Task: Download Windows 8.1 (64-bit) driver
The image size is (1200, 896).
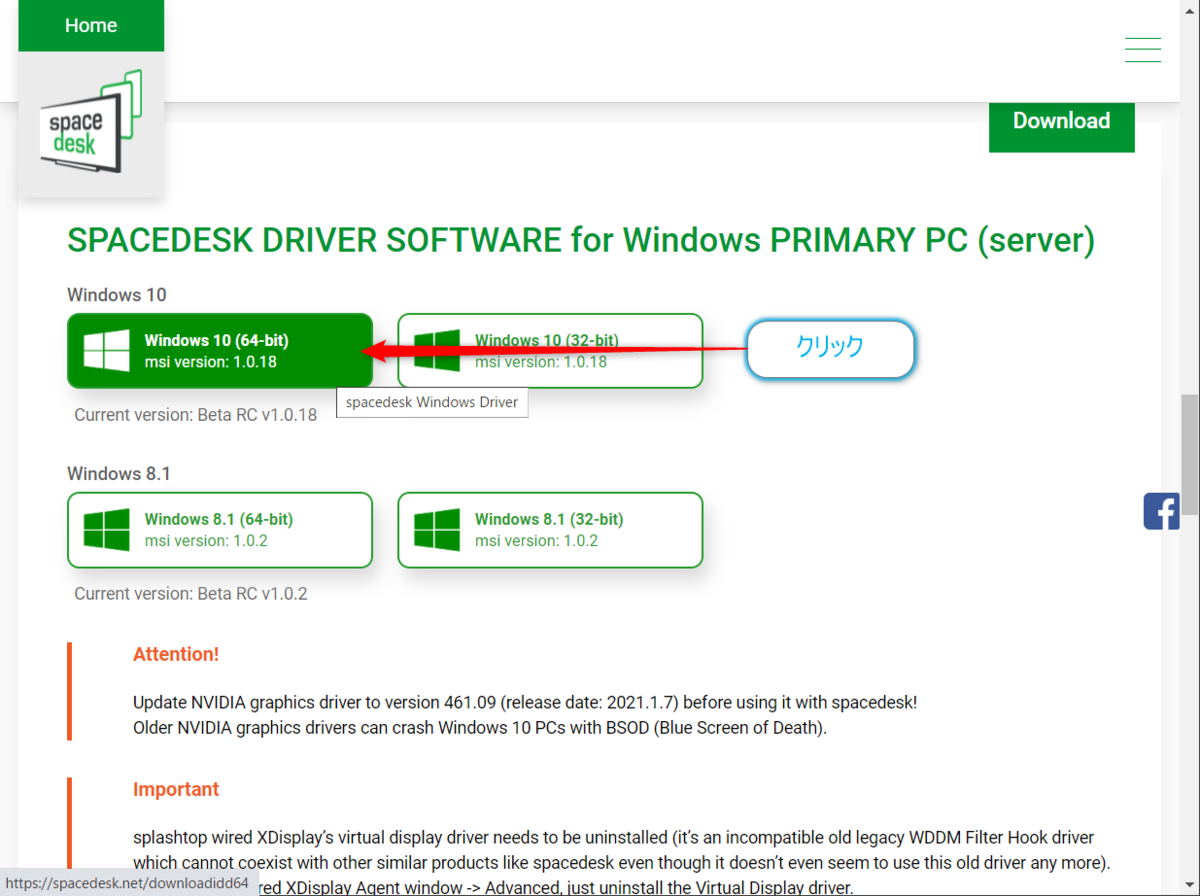Action: point(220,530)
